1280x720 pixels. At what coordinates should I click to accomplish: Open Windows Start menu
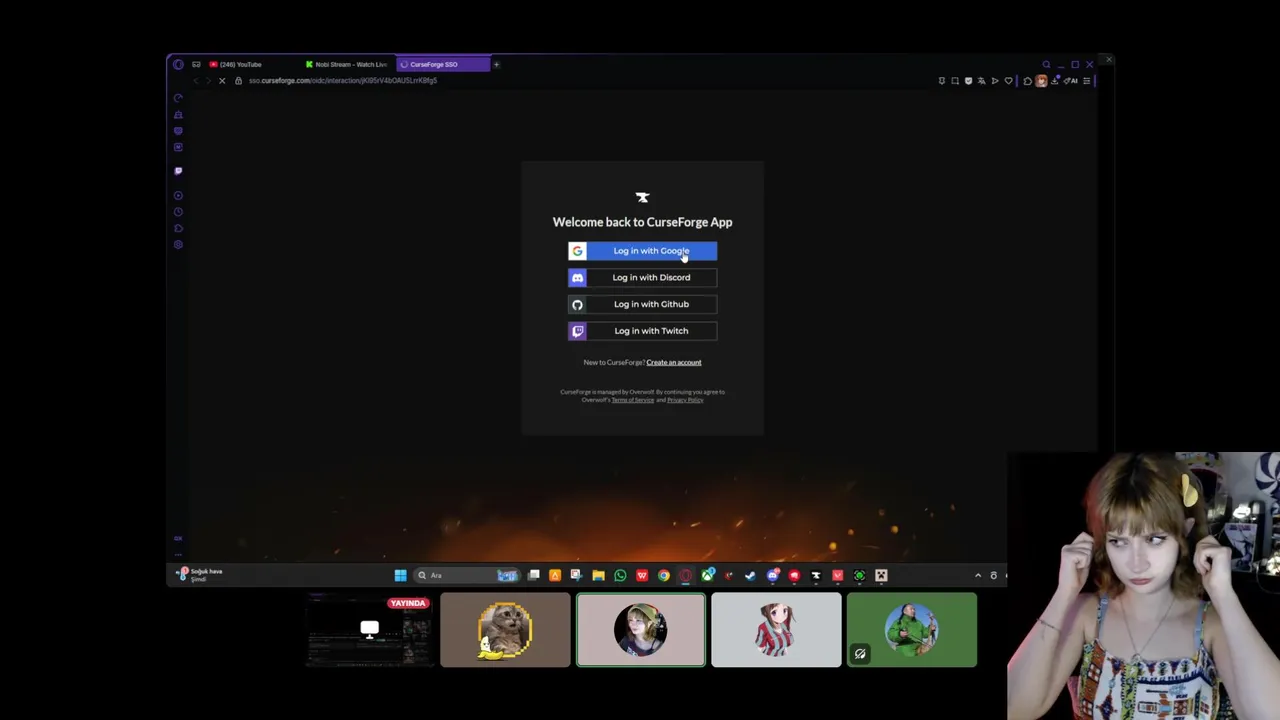[x=400, y=575]
